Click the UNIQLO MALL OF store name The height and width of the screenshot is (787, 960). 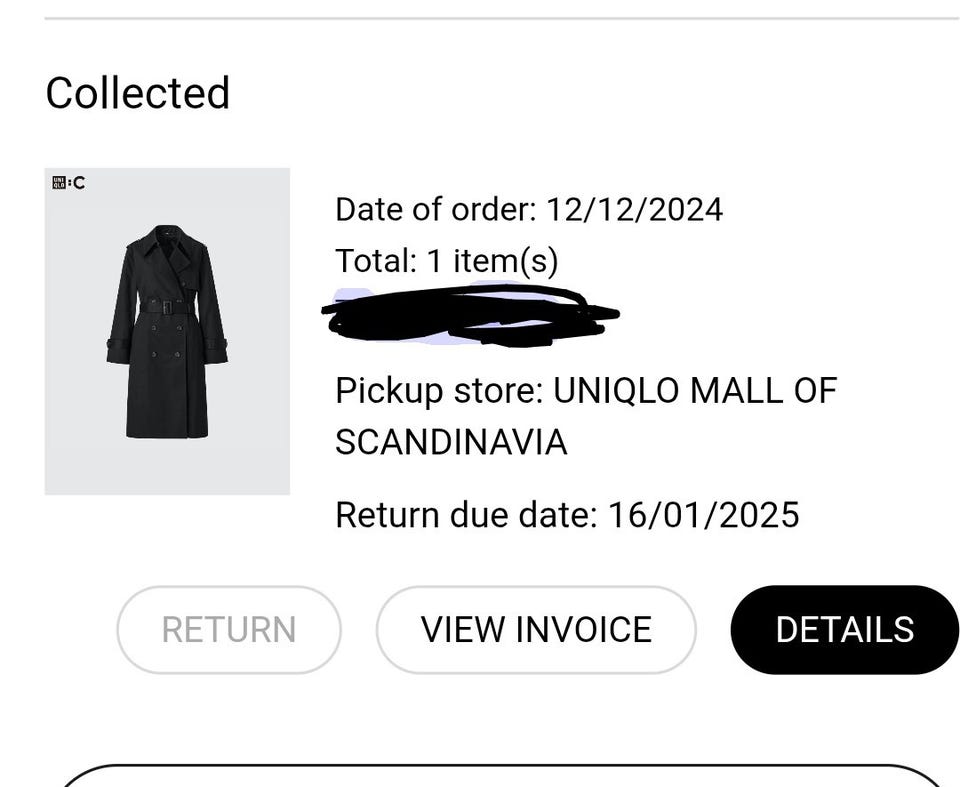point(695,390)
